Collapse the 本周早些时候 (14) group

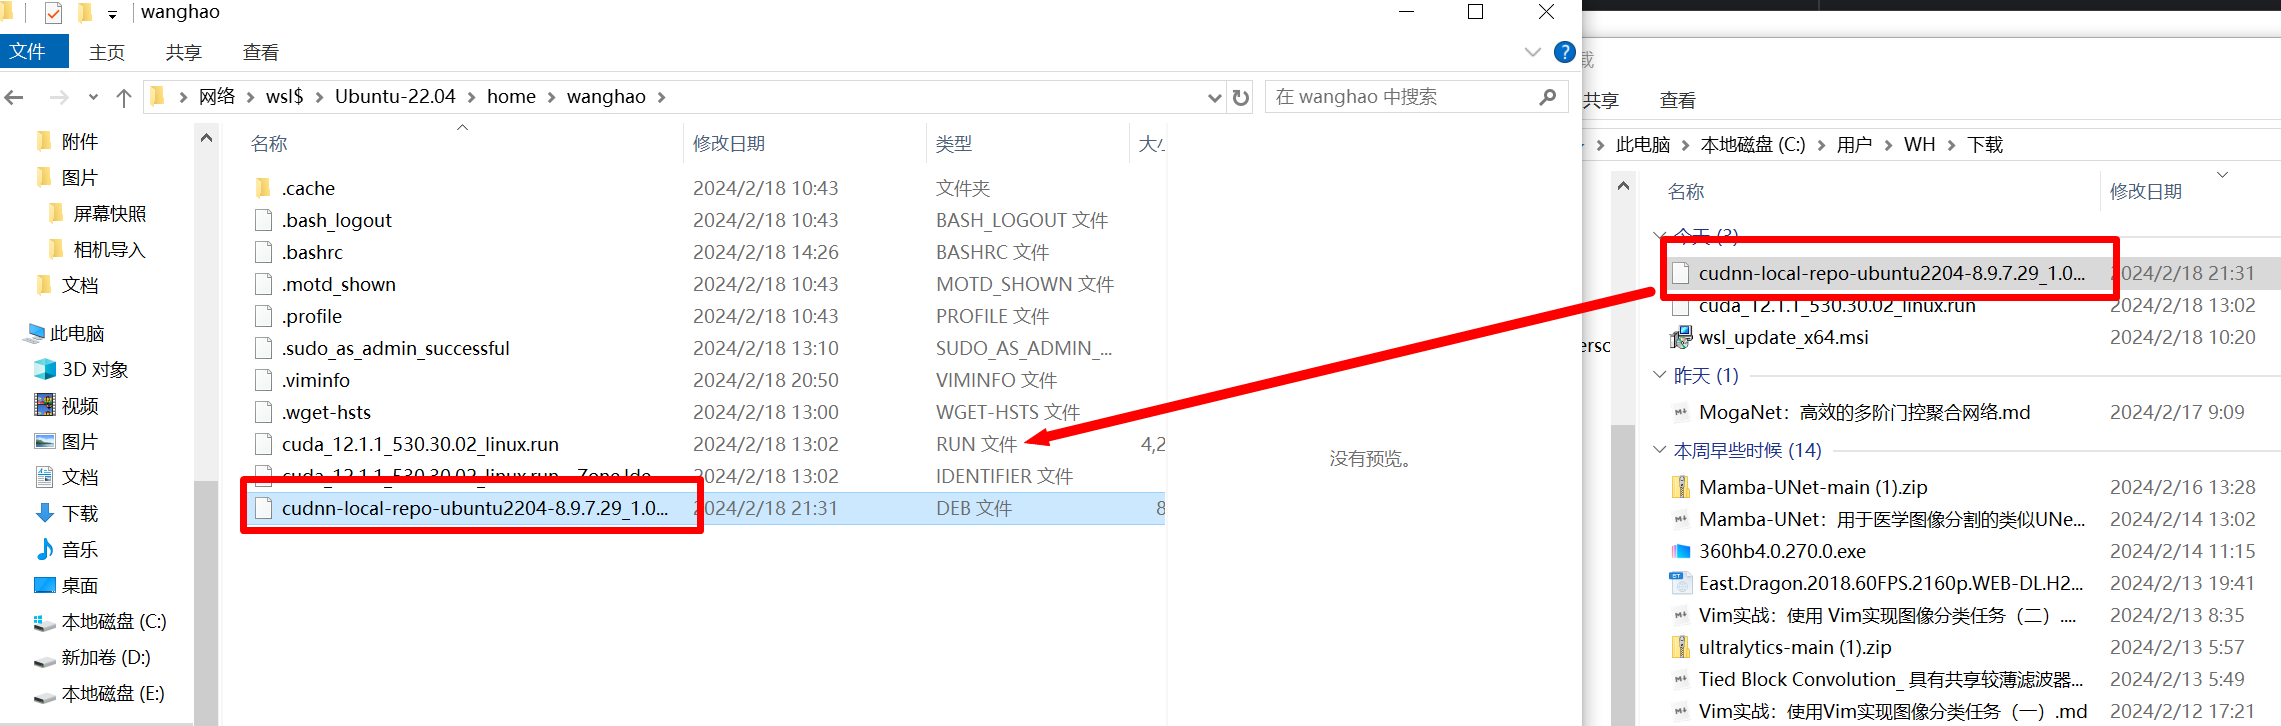(x=1660, y=450)
